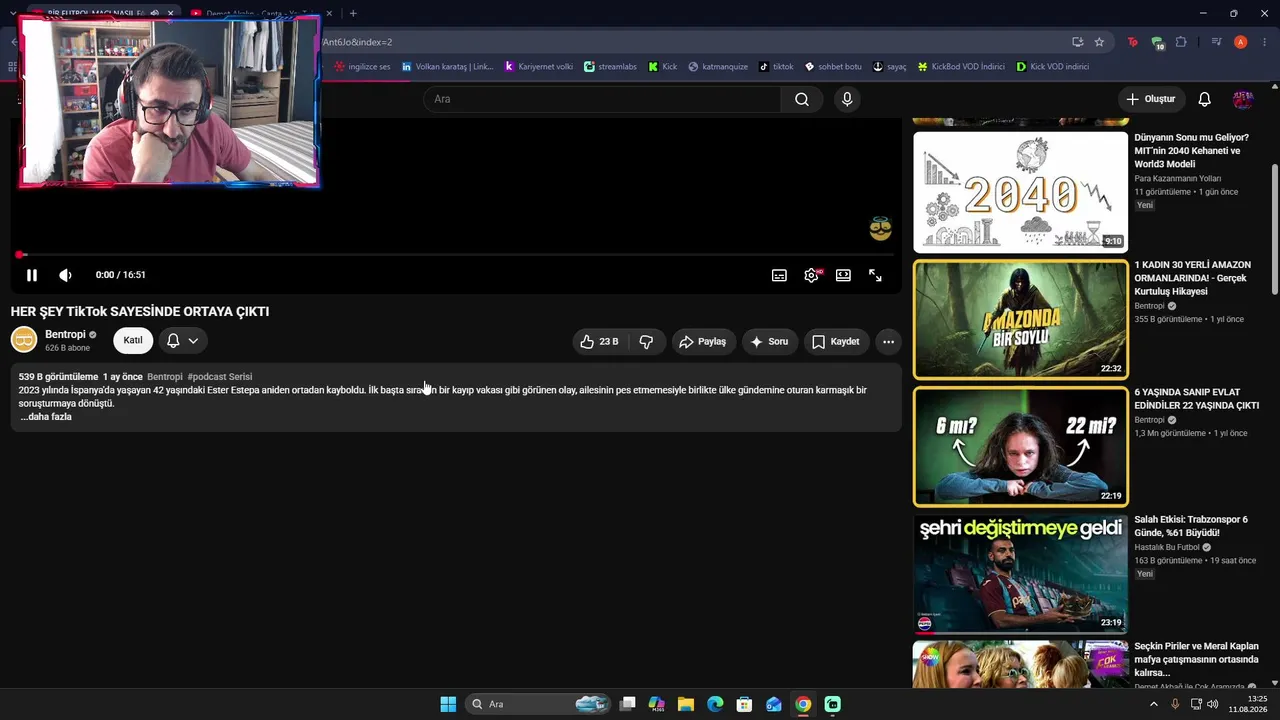The image size is (1280, 720).
Task: Open title '6 YAŞINDA SANIP EVLAT EDİNDİLER'
Action: tap(1196, 399)
